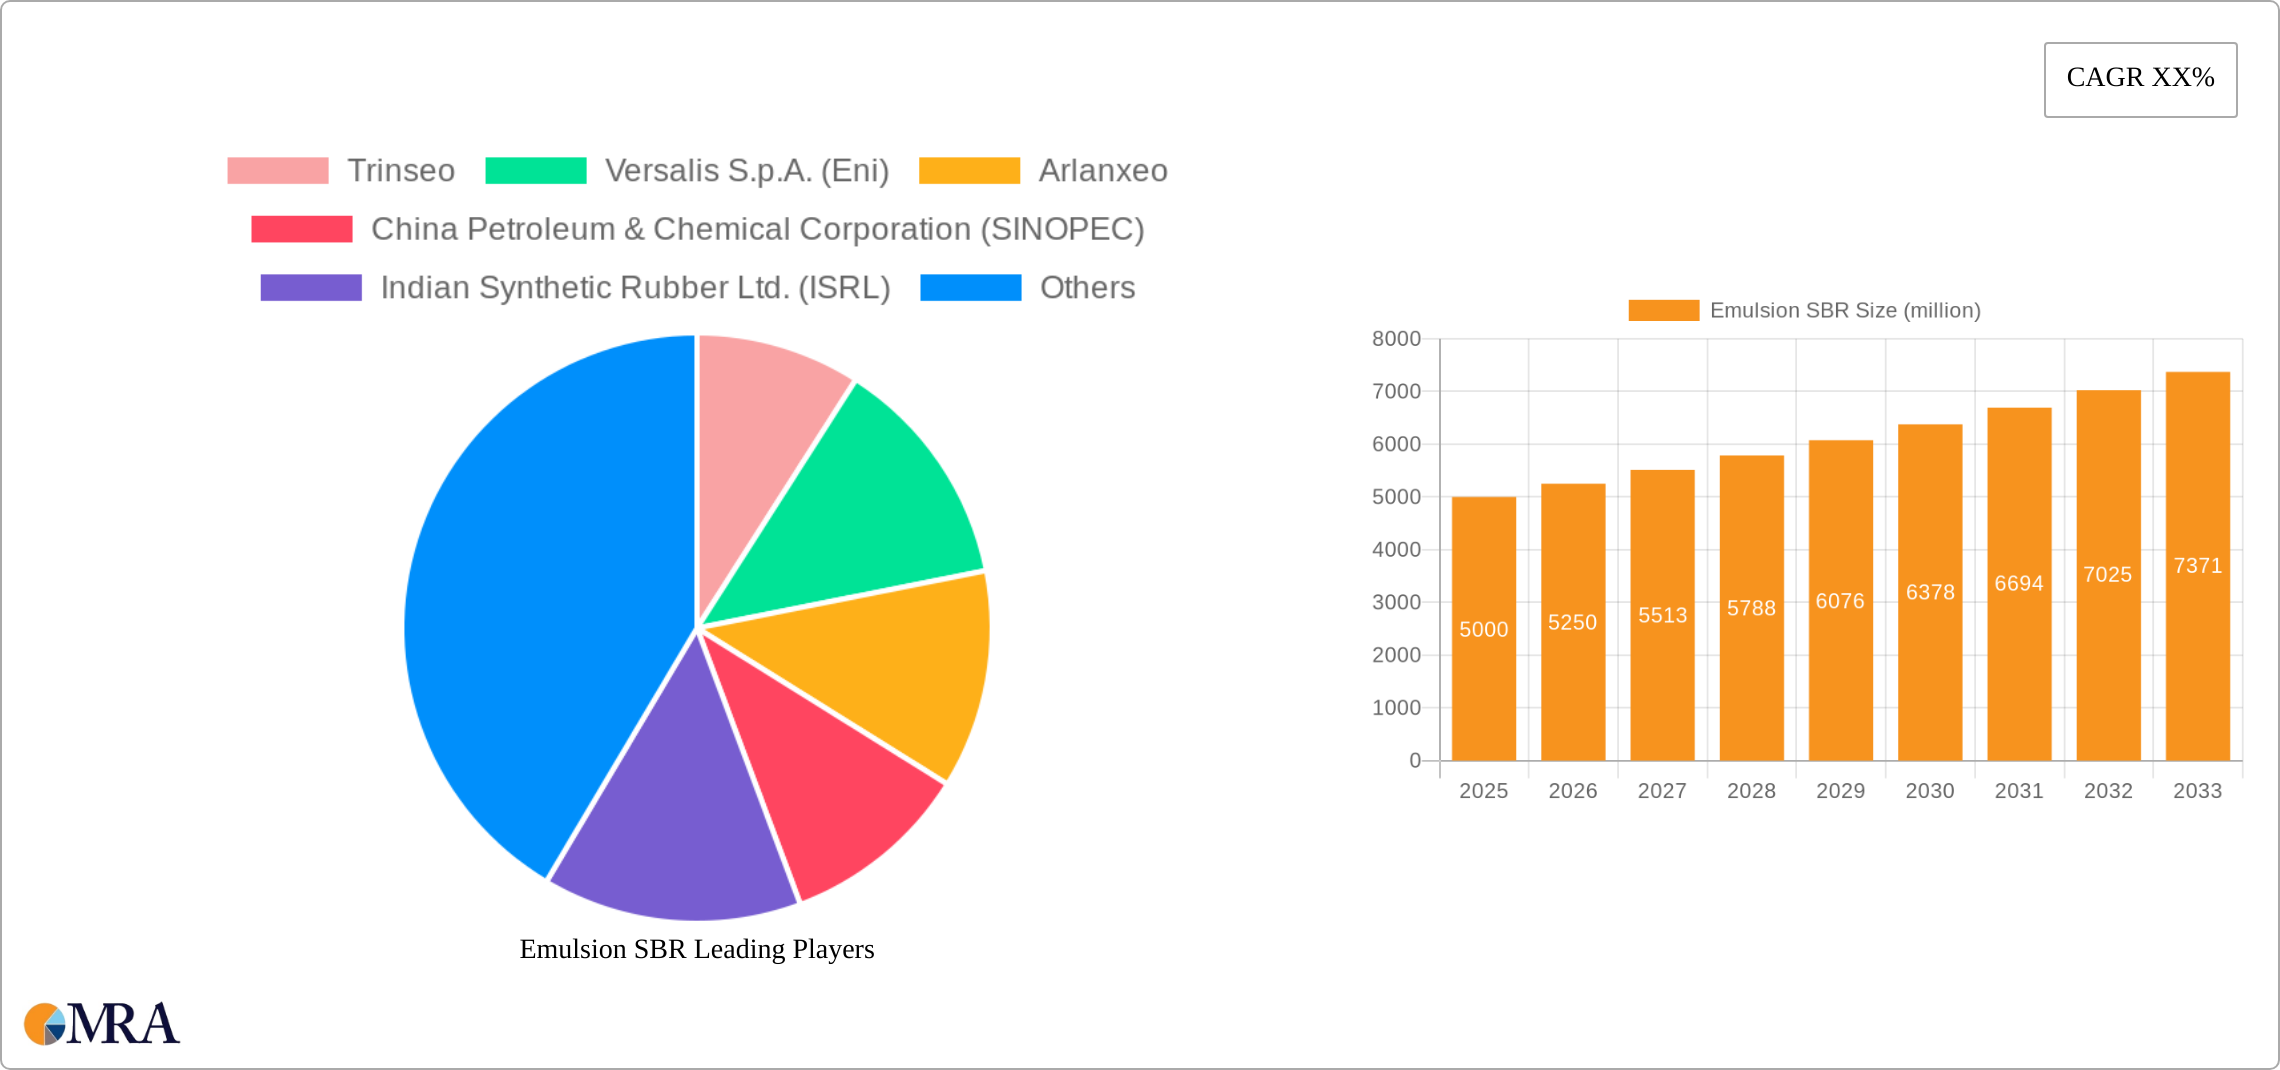Screen dimensions: 2280x1070
Task: Click the 2031 bar labeled 6694
Action: point(2019,584)
